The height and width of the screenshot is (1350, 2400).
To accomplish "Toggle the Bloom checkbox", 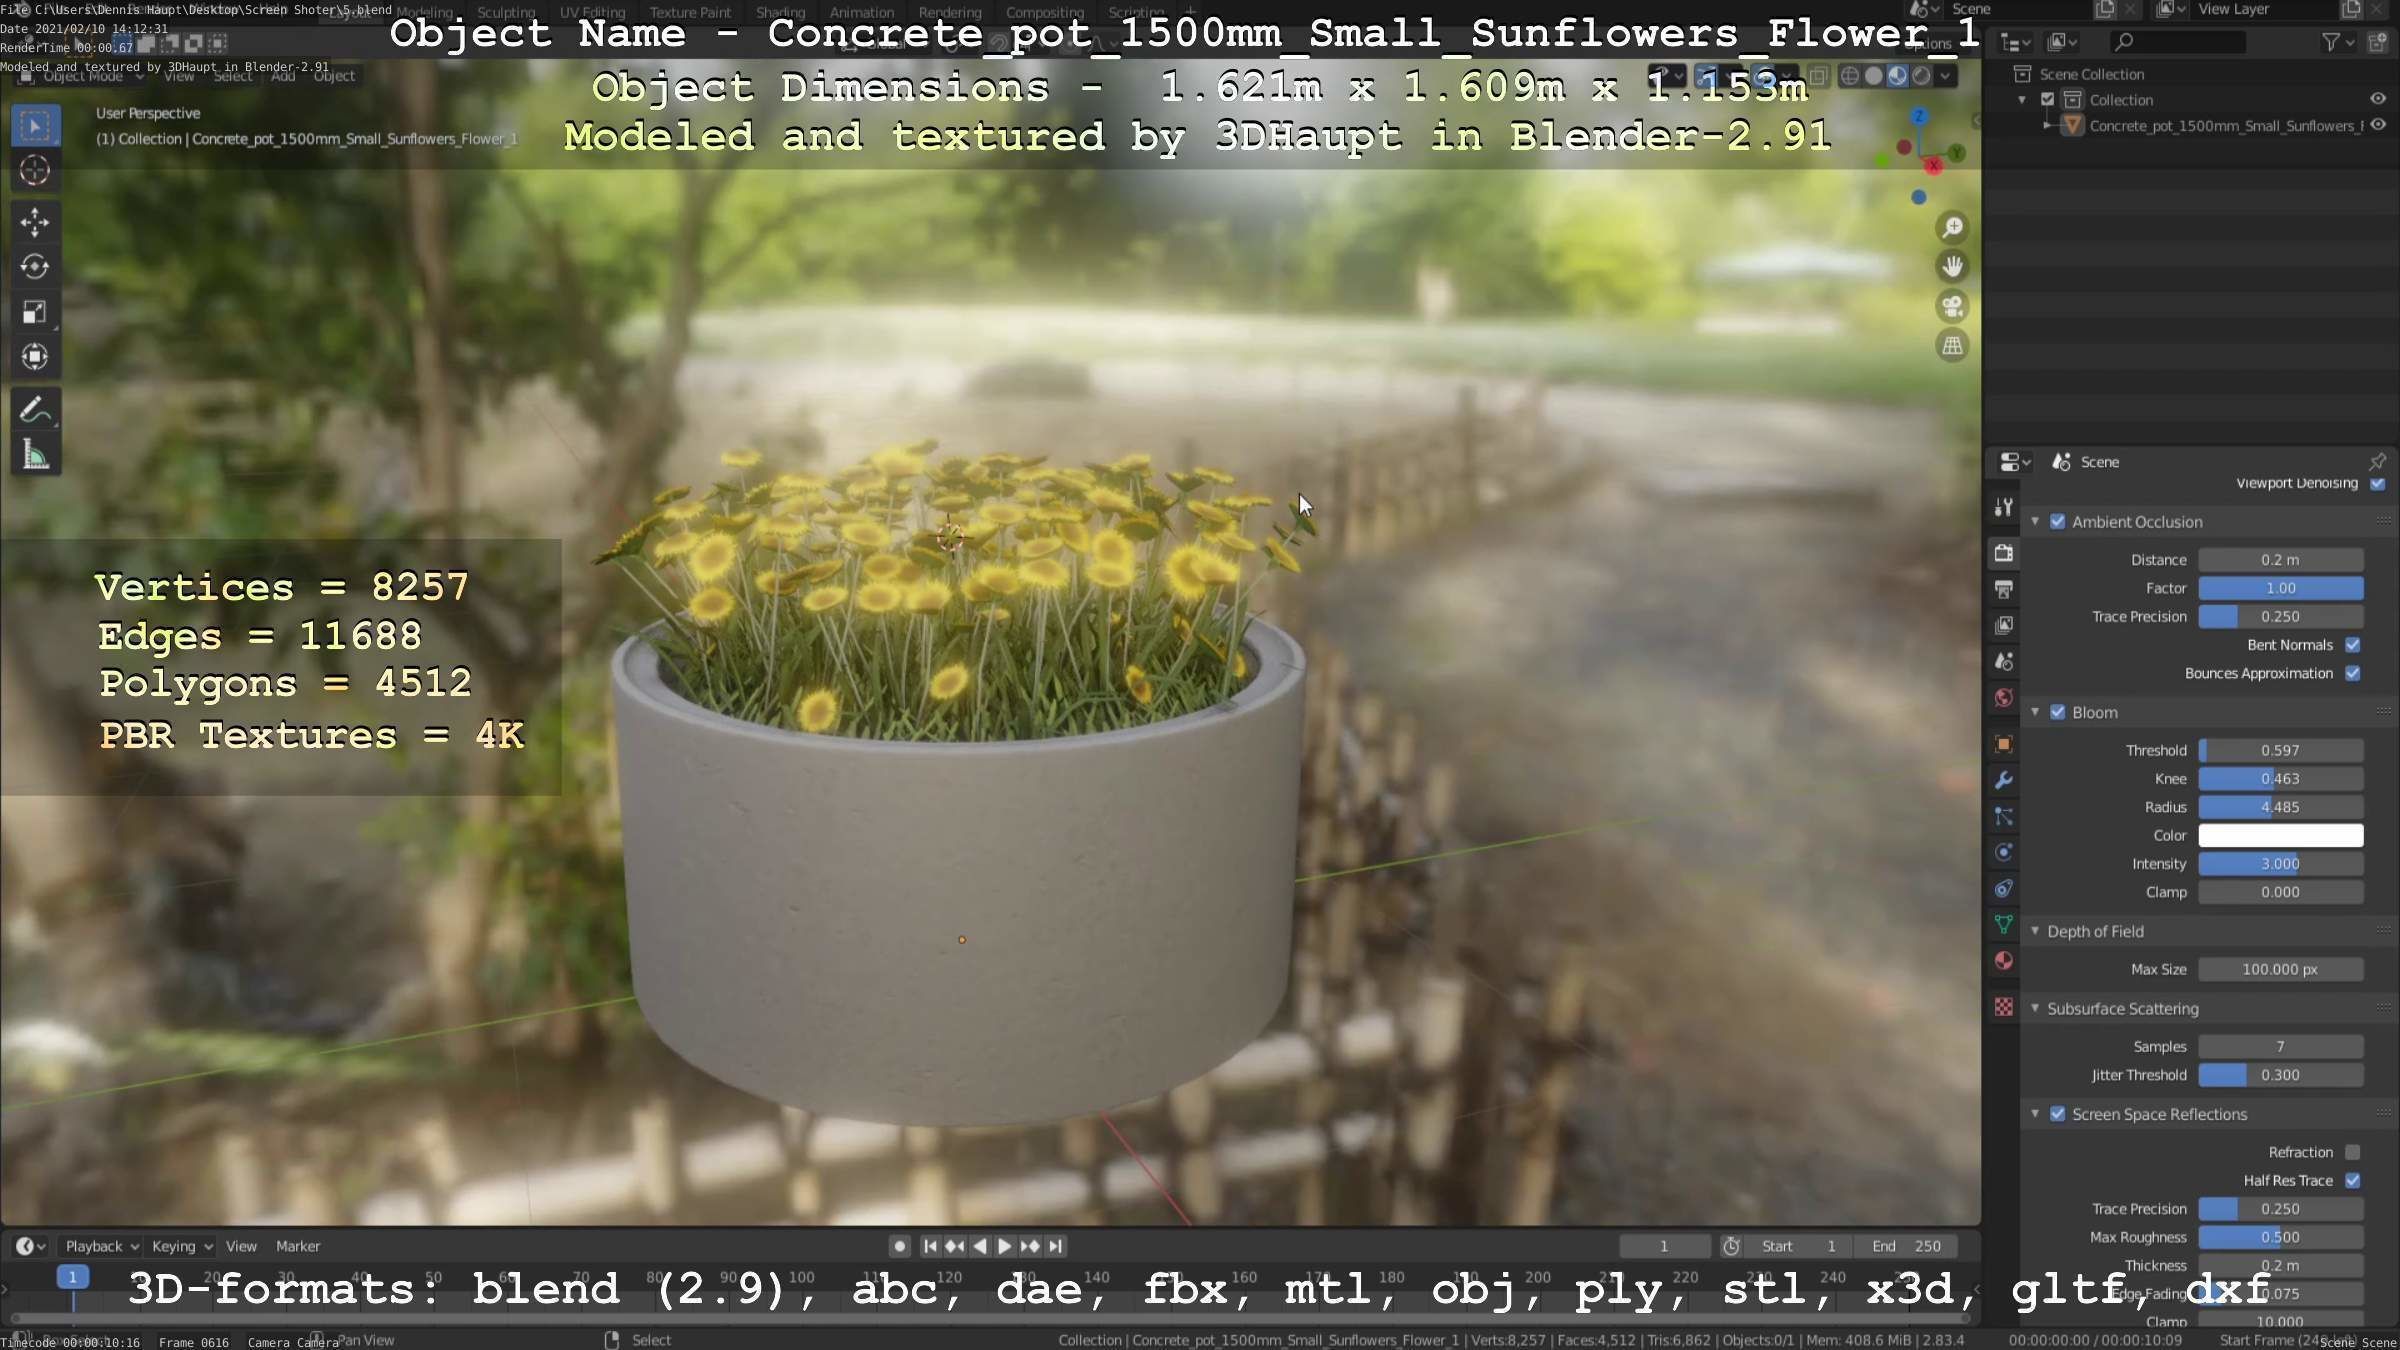I will [2057, 712].
